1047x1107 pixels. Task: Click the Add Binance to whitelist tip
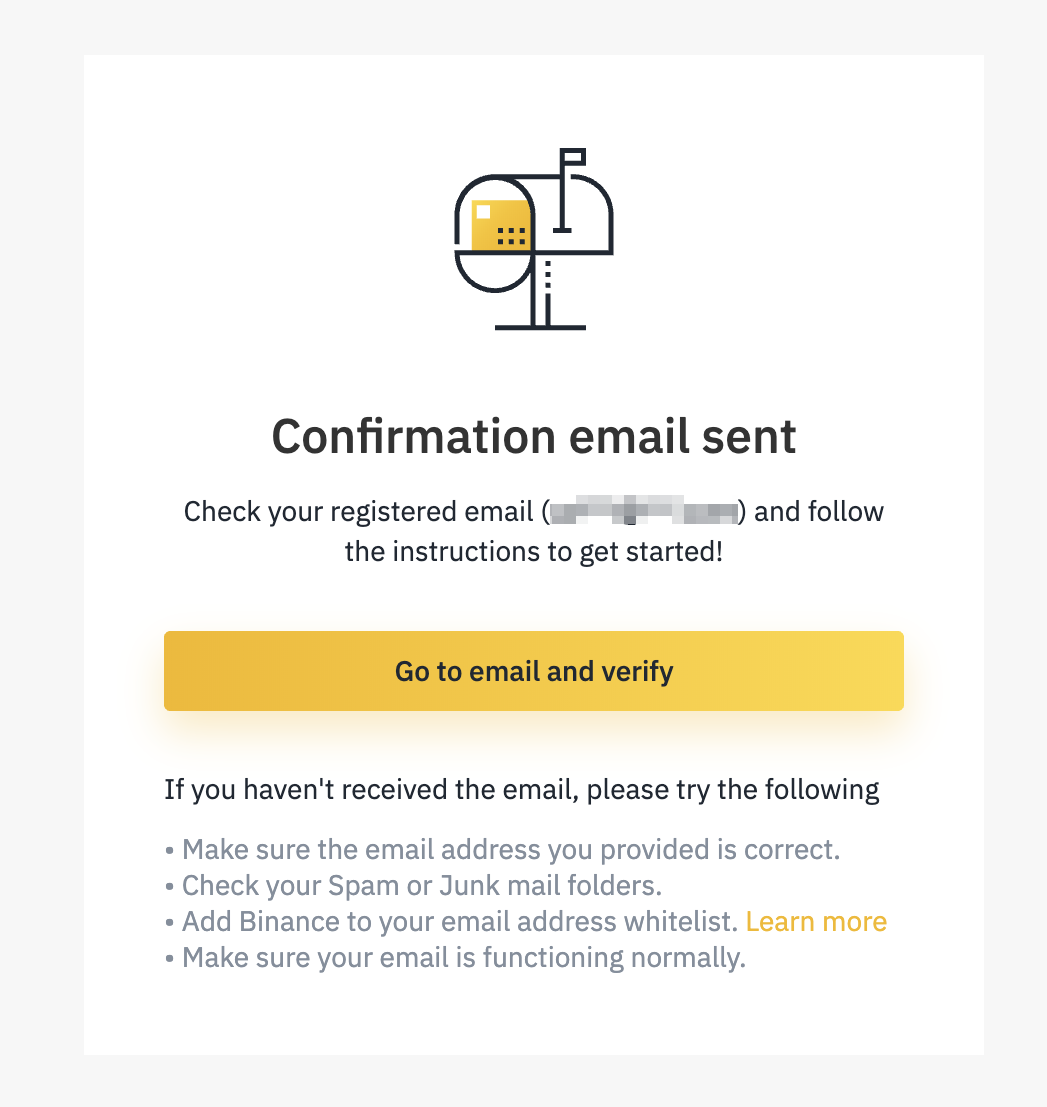(x=452, y=921)
